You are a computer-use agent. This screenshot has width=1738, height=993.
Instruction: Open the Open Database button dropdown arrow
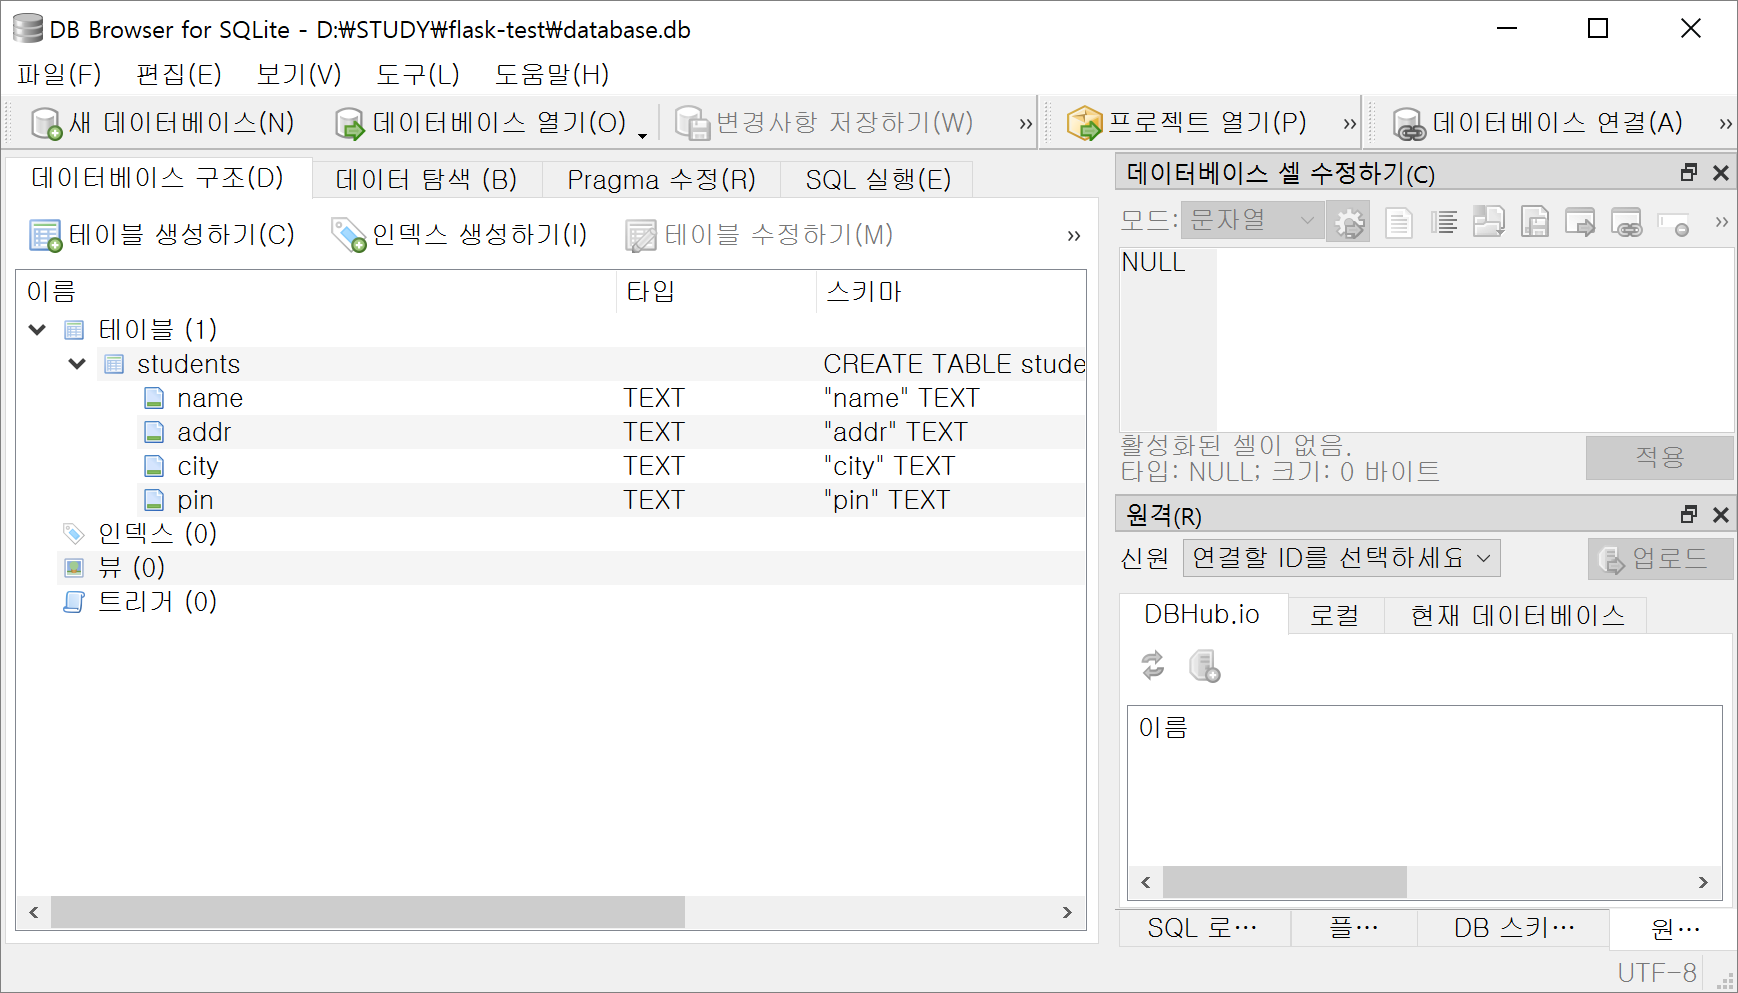642,135
